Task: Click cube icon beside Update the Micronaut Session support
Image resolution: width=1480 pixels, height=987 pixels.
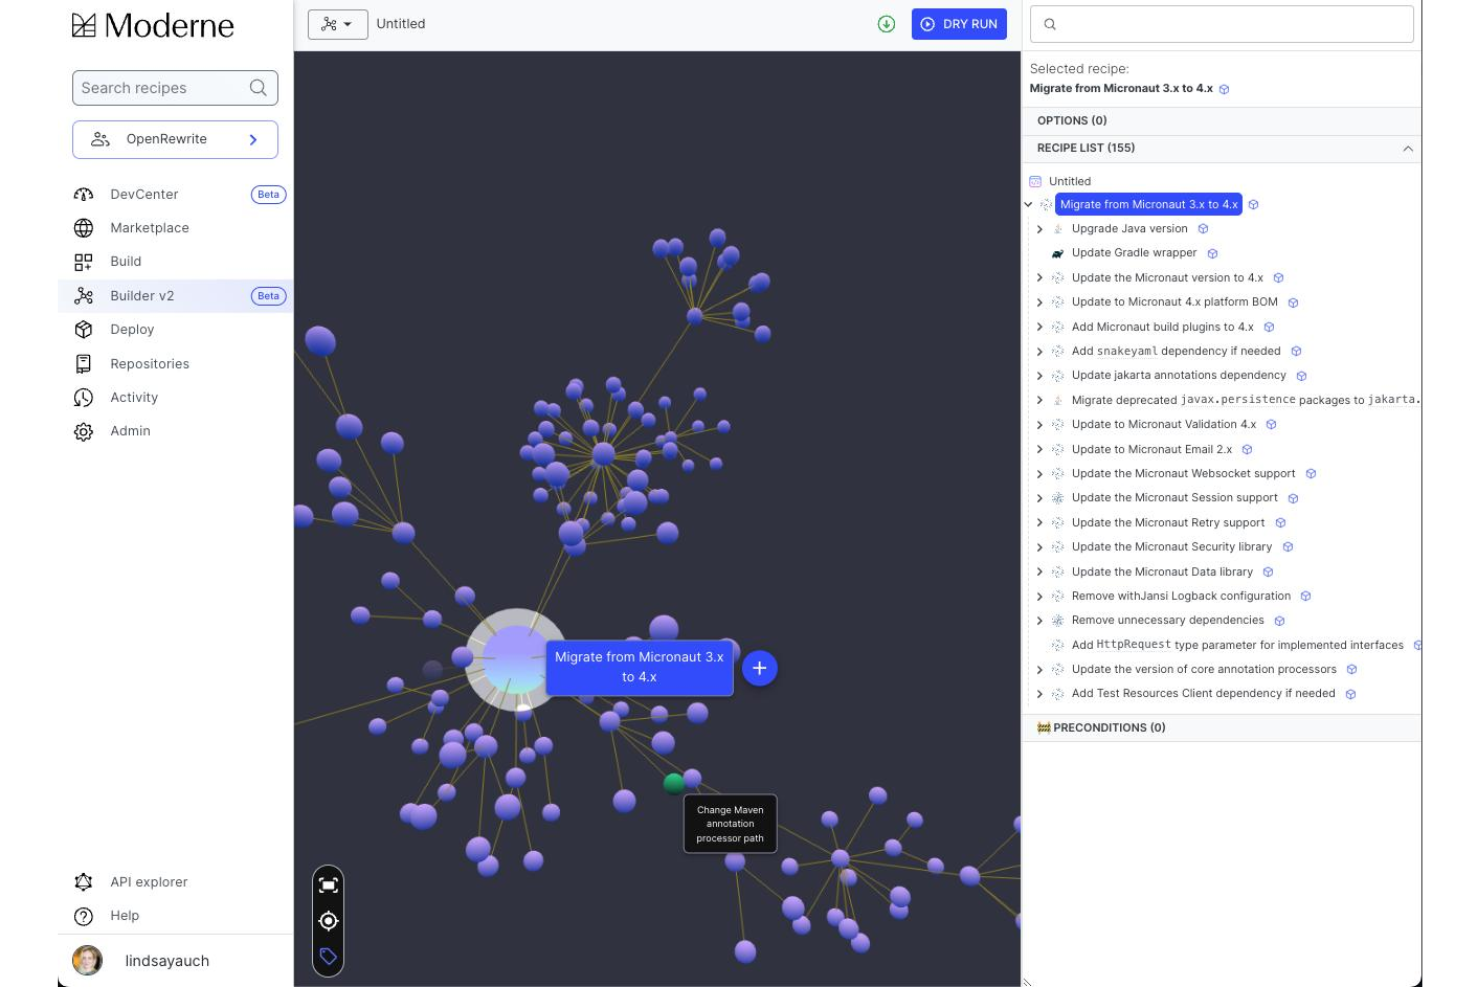Action: 1293,498
